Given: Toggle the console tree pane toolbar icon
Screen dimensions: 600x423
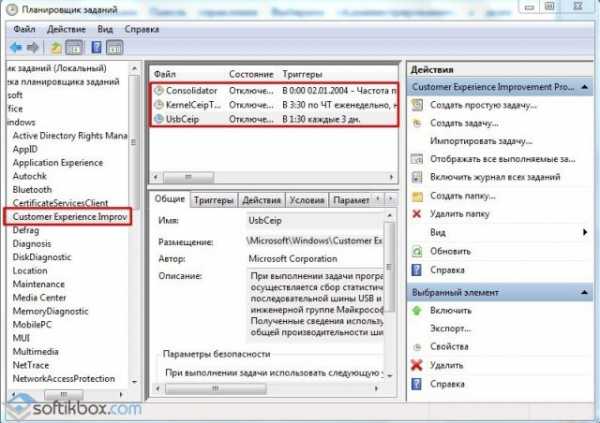Looking at the screenshot, I should [x=74, y=48].
